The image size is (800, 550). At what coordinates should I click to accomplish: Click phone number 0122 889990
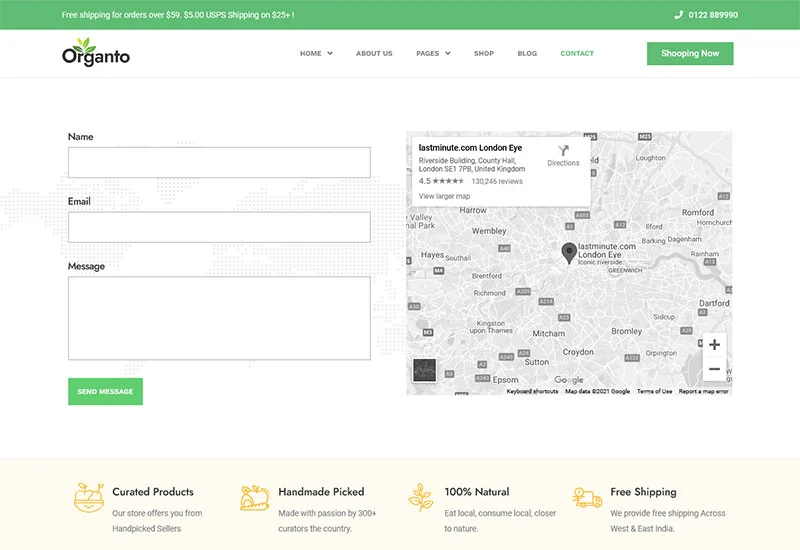[713, 15]
